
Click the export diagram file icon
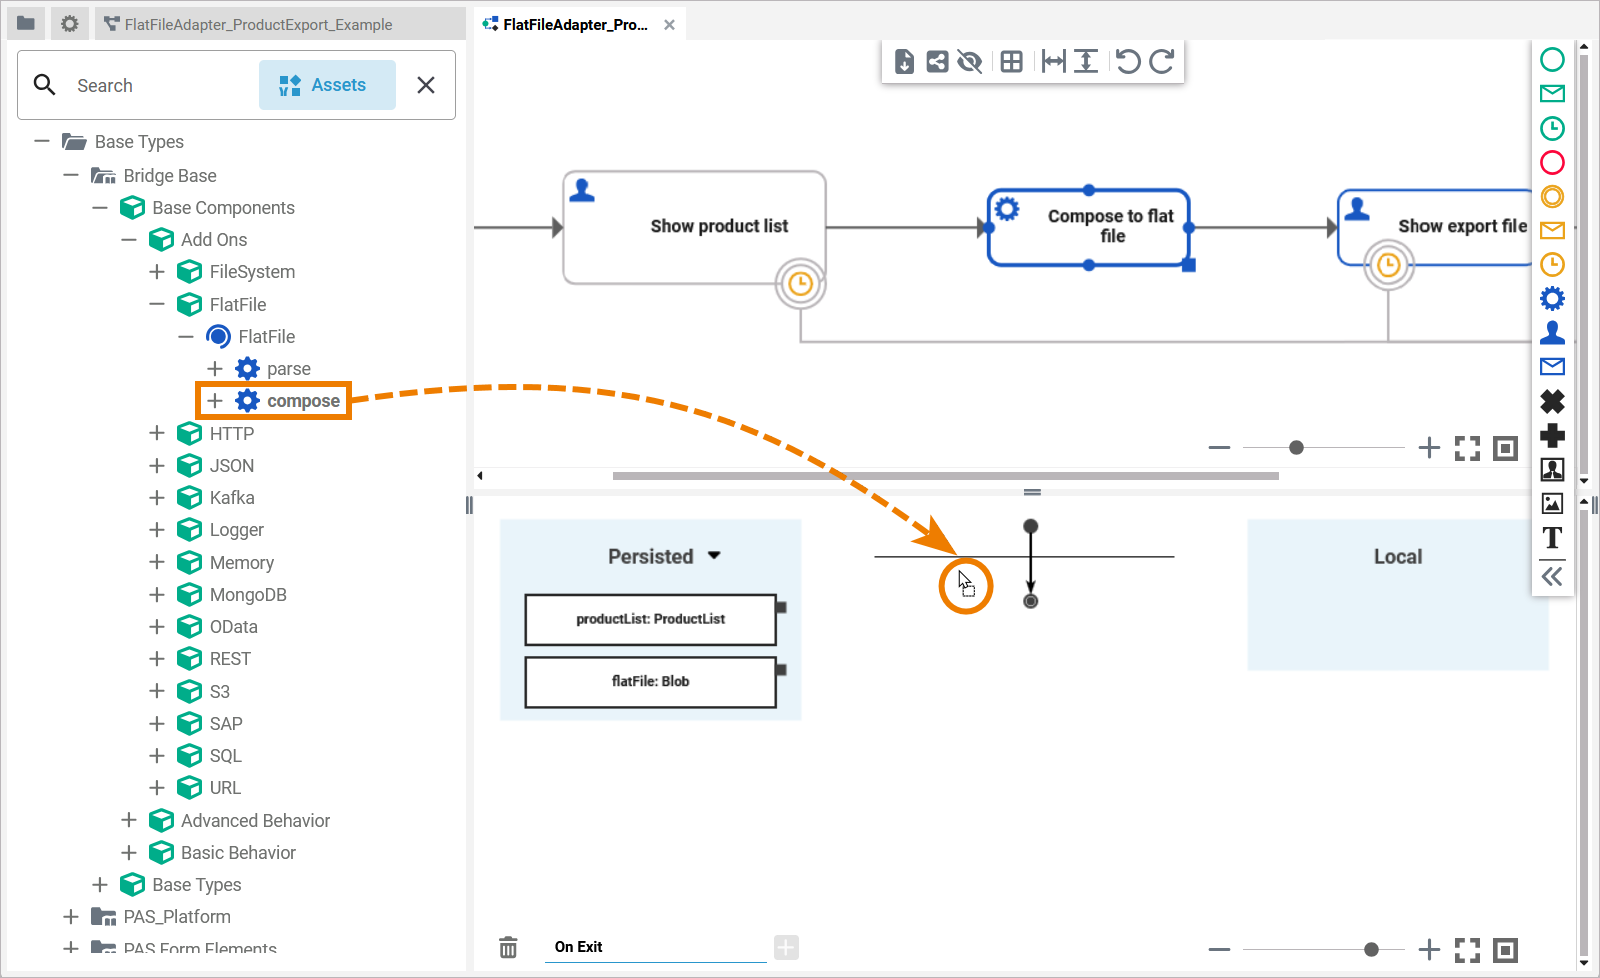(904, 62)
